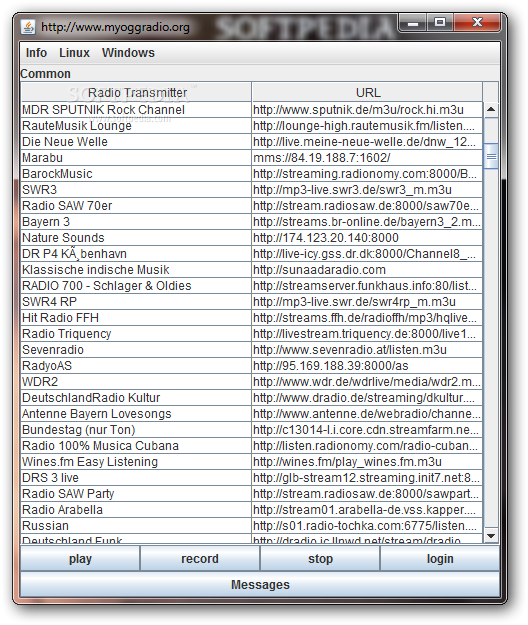Click the sputnik.de rock.hi.m3u URL
528x625 pixels.
(x=367, y=110)
